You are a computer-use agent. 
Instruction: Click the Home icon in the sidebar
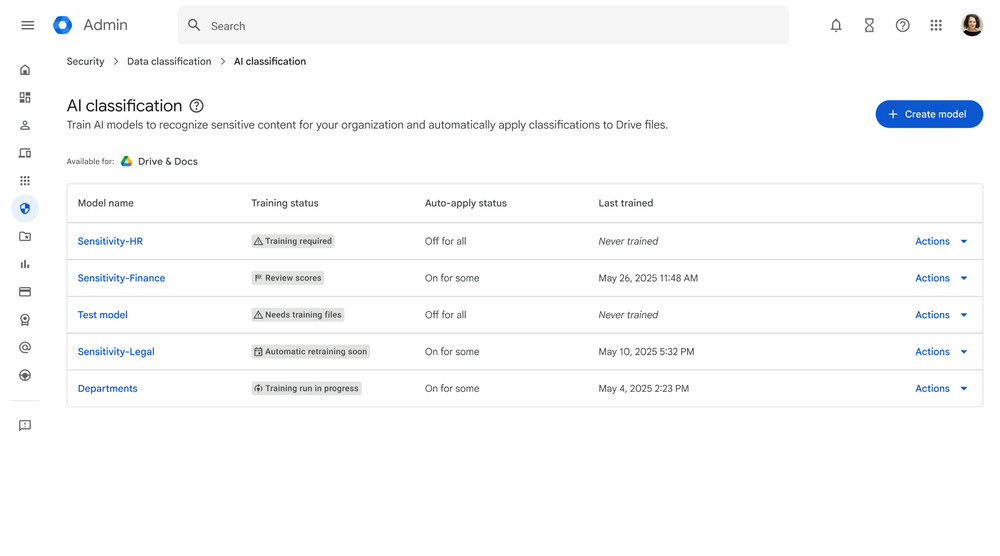point(25,70)
